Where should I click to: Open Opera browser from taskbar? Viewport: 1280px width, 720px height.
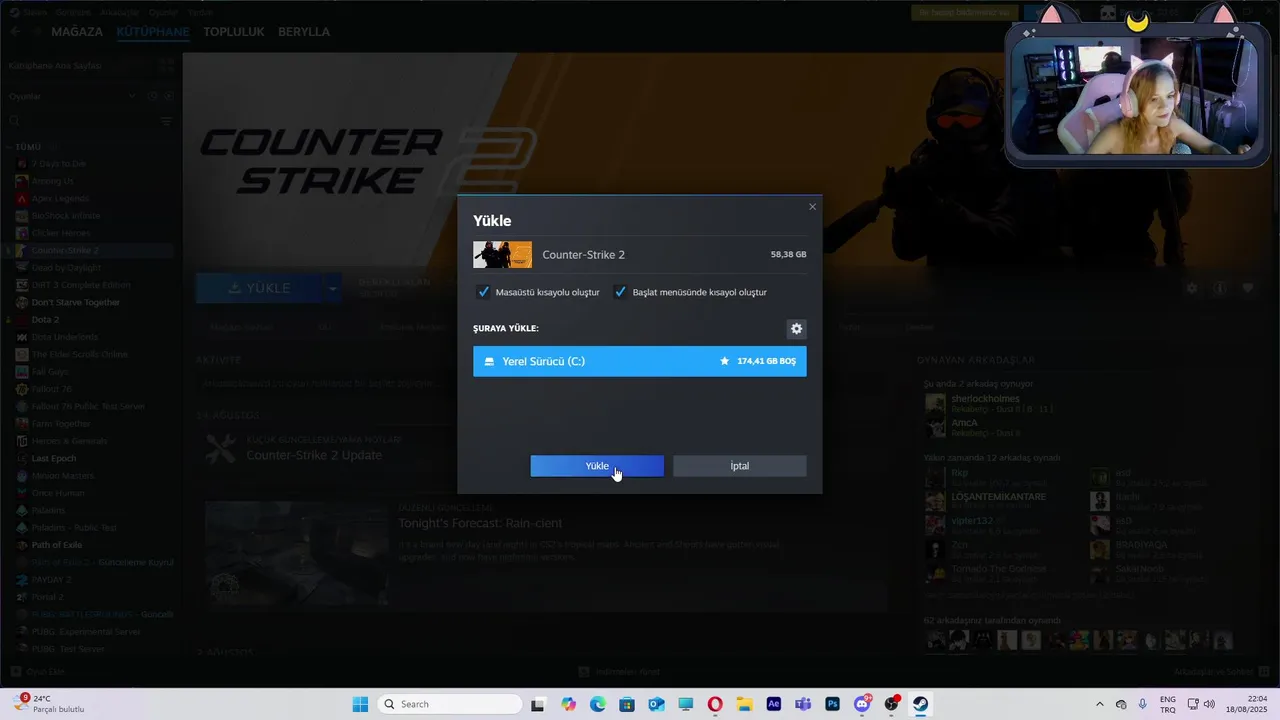tap(715, 704)
